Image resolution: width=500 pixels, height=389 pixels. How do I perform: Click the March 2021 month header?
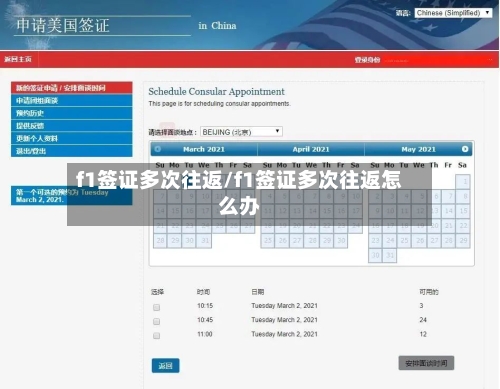pyautogui.click(x=204, y=149)
